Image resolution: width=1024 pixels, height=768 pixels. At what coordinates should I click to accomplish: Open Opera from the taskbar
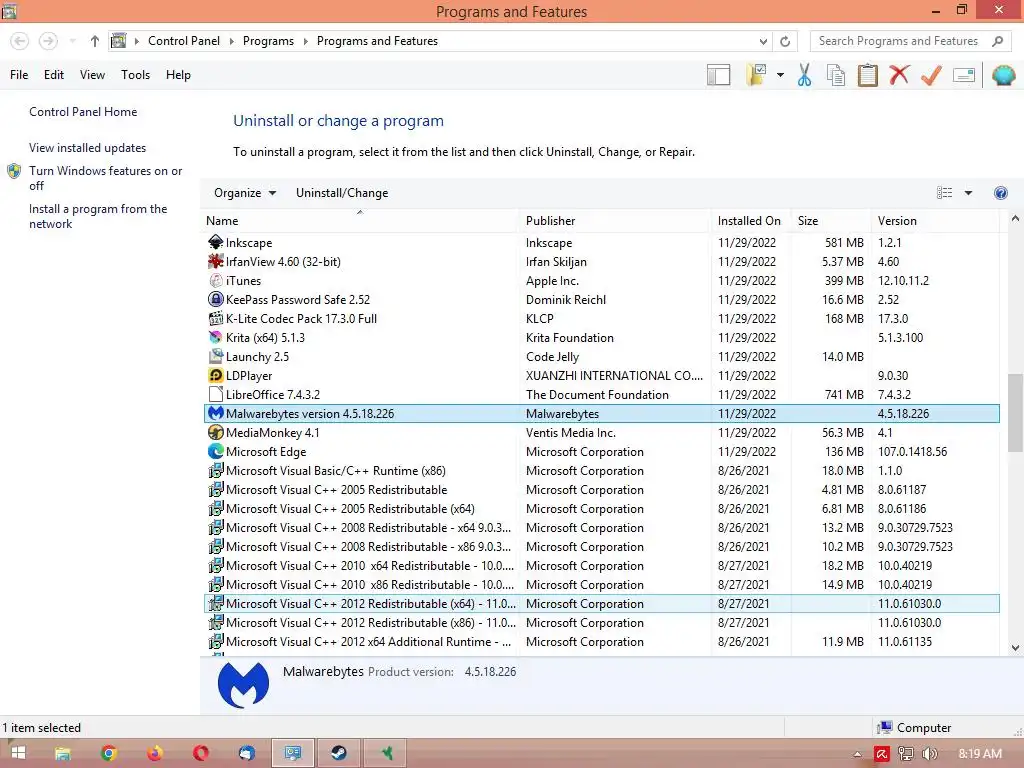pyautogui.click(x=200, y=753)
